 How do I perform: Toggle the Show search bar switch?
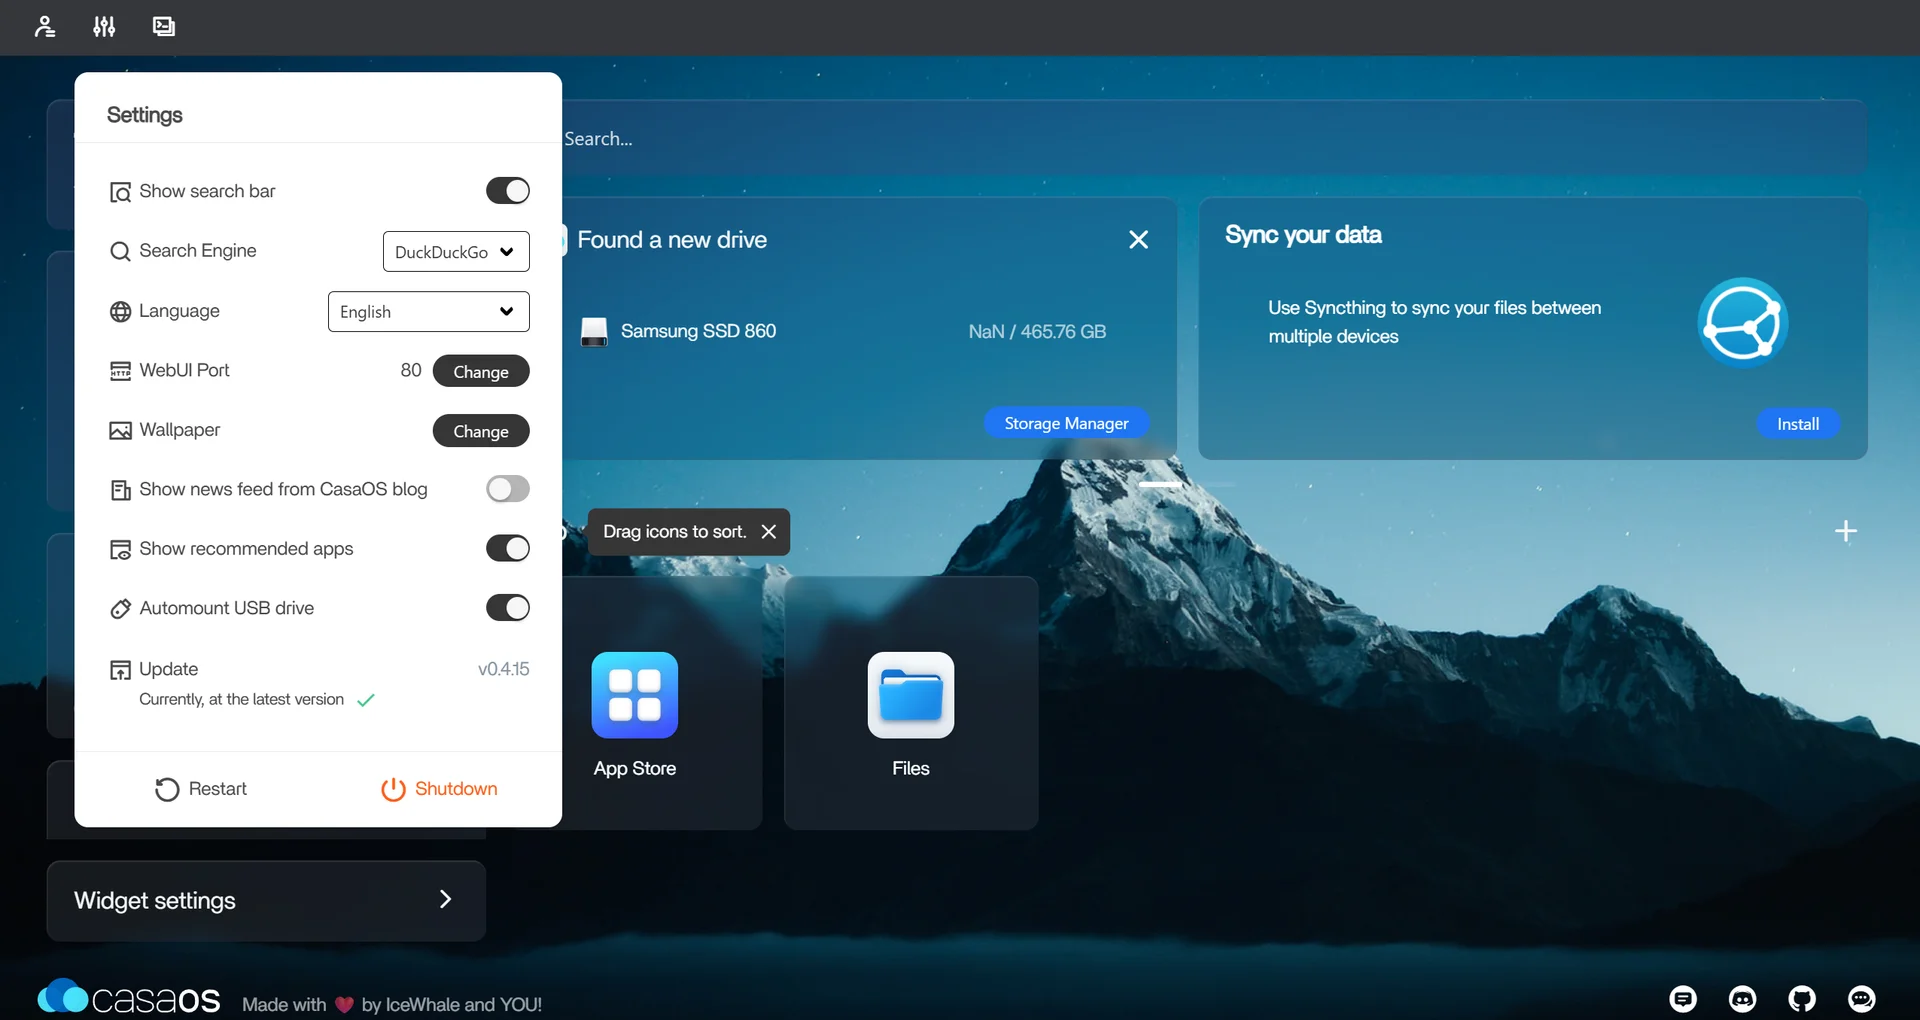[508, 191]
